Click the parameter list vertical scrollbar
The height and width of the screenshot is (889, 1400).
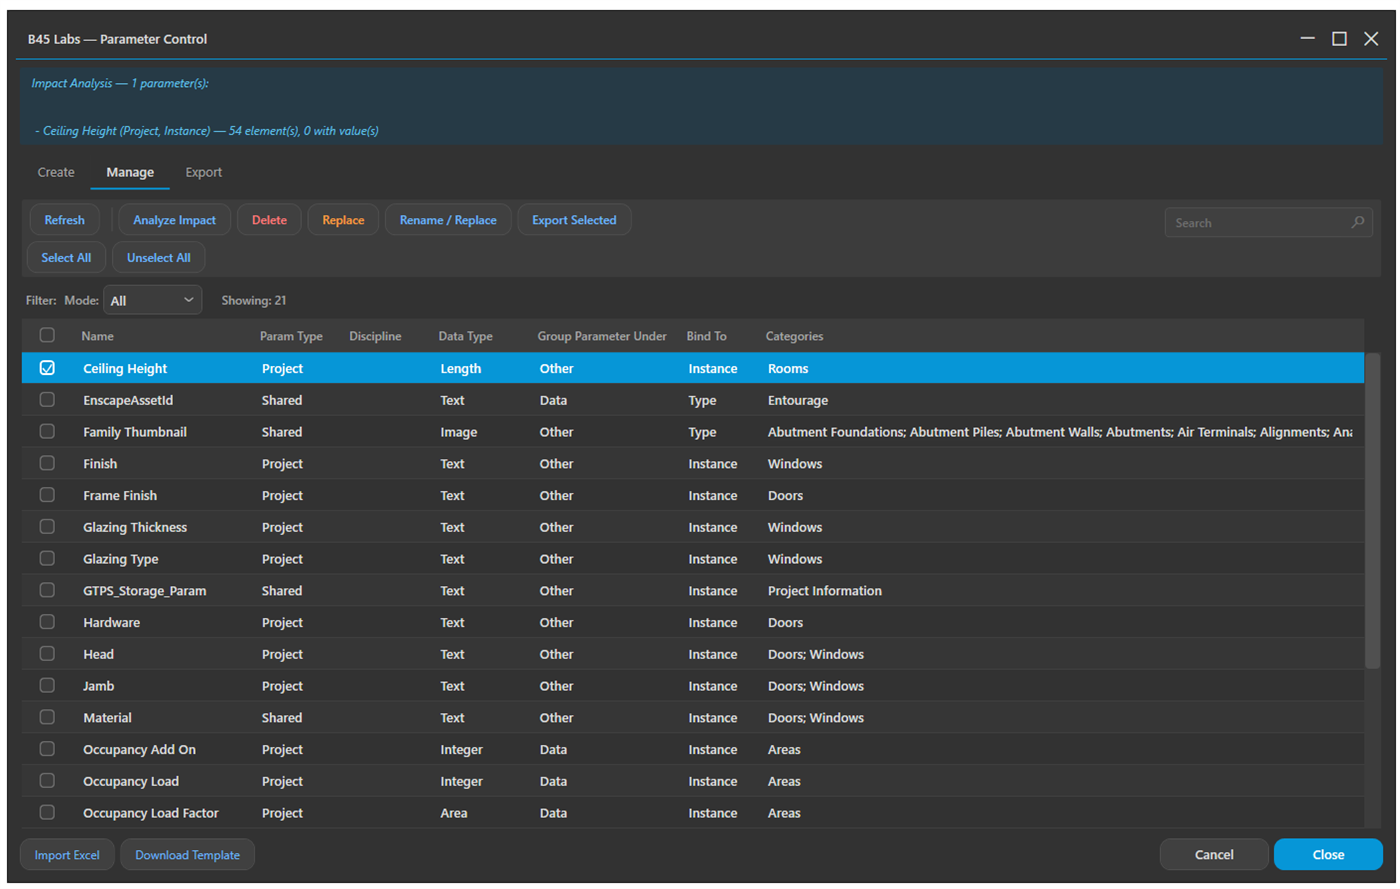tap(1372, 510)
